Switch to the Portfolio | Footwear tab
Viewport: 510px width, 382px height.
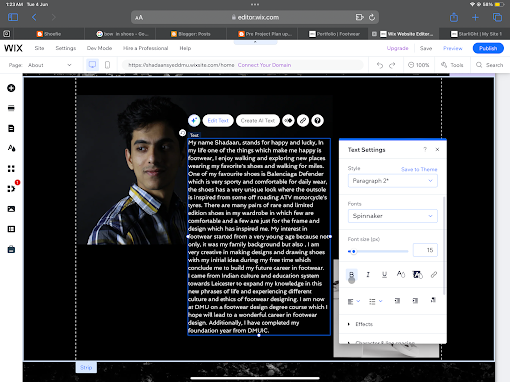[x=334, y=34]
